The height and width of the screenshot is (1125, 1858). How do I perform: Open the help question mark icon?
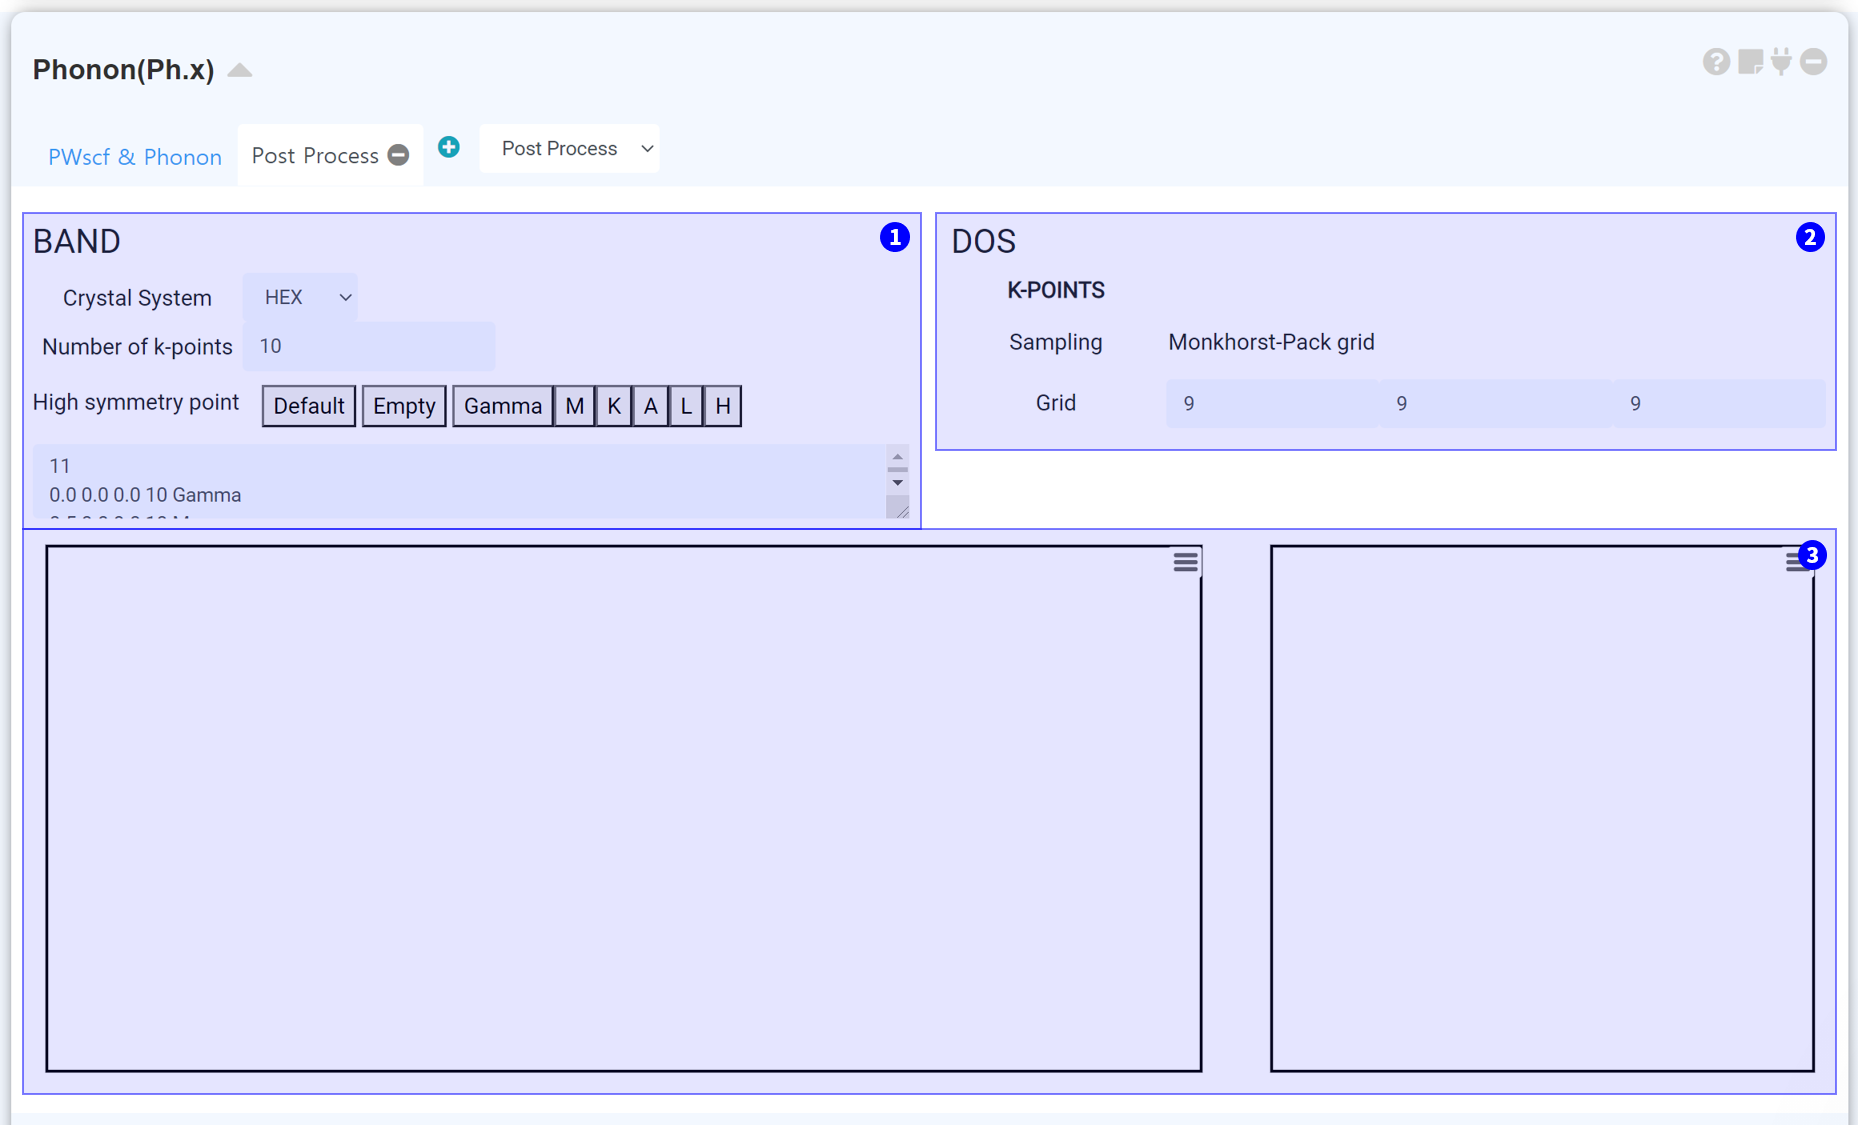1716,62
